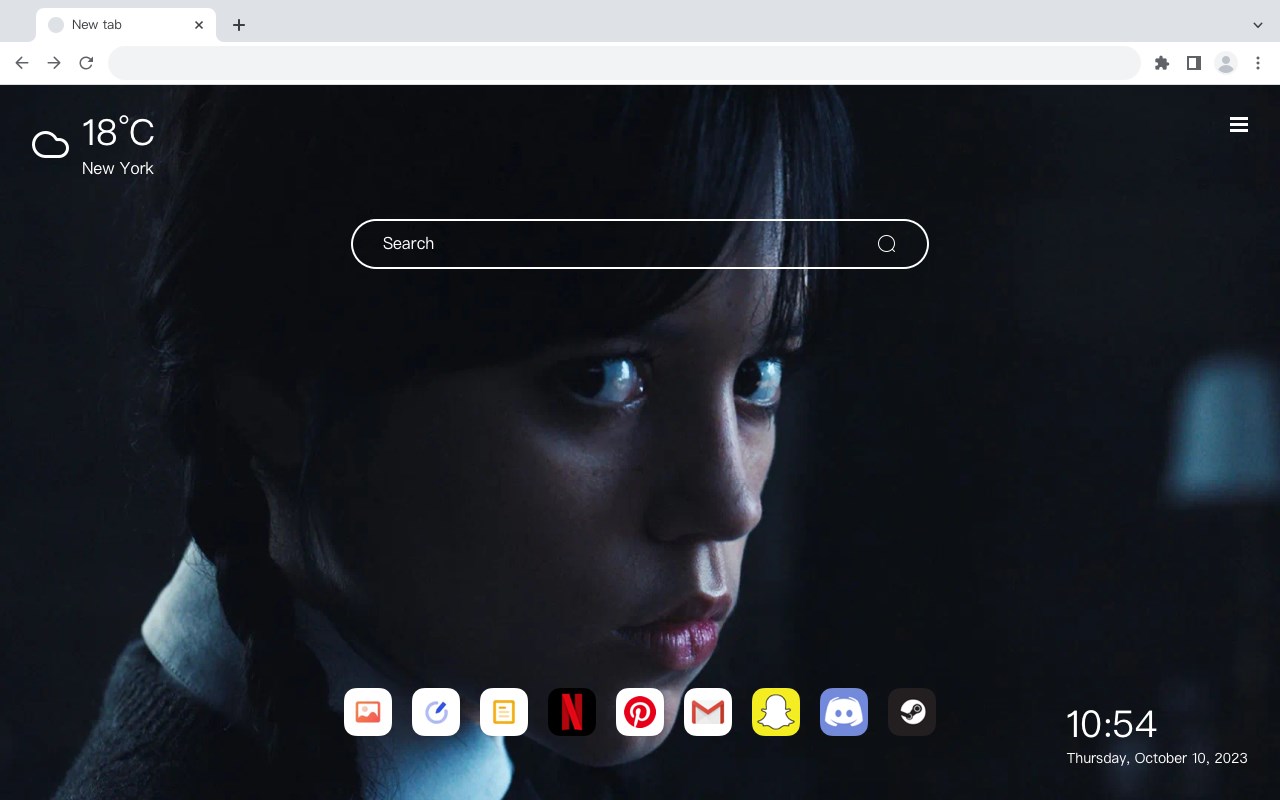Click the browser address bar
The height and width of the screenshot is (800, 1280).
[x=624, y=63]
